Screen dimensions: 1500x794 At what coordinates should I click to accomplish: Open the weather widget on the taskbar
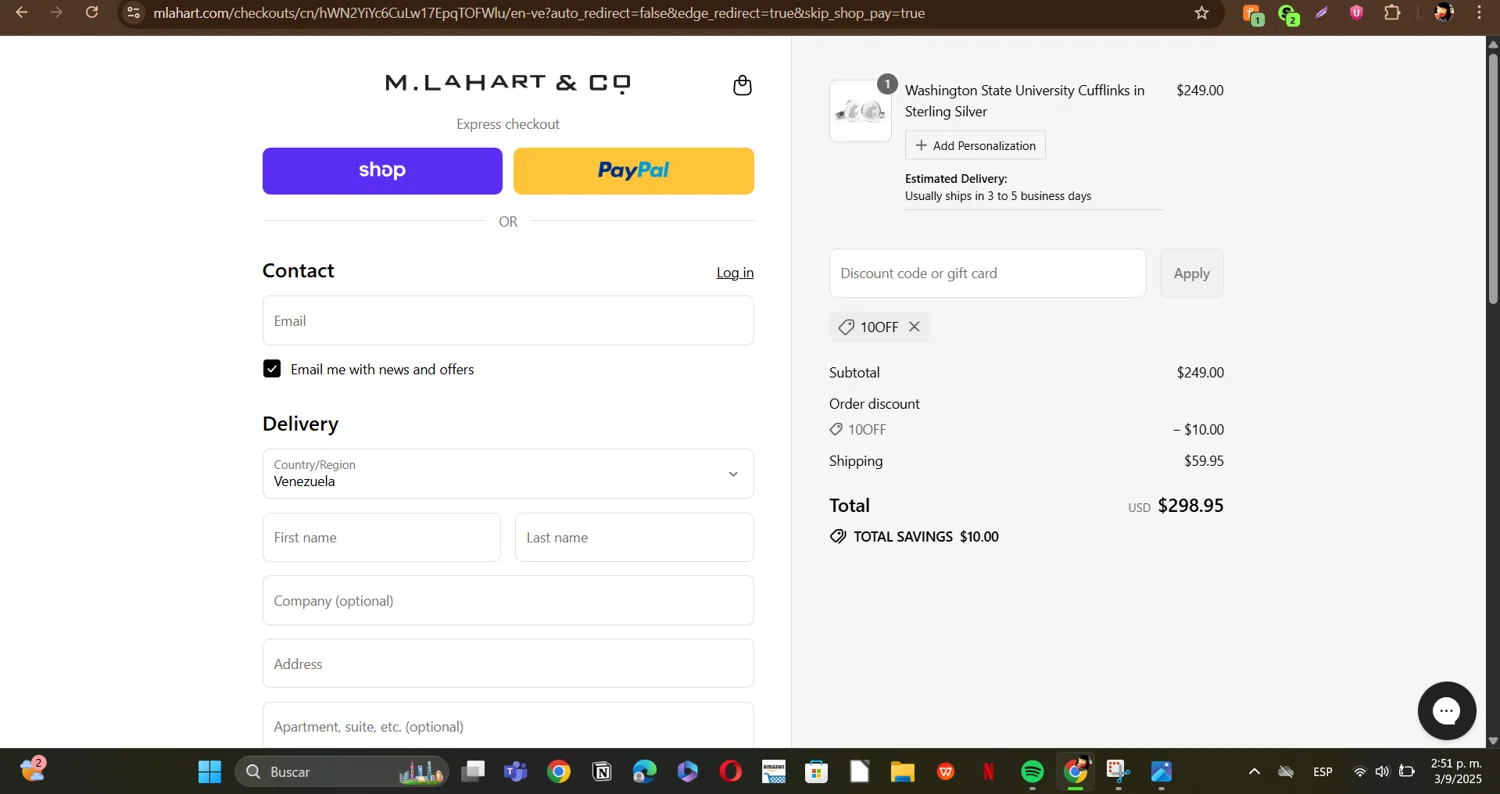click(34, 769)
